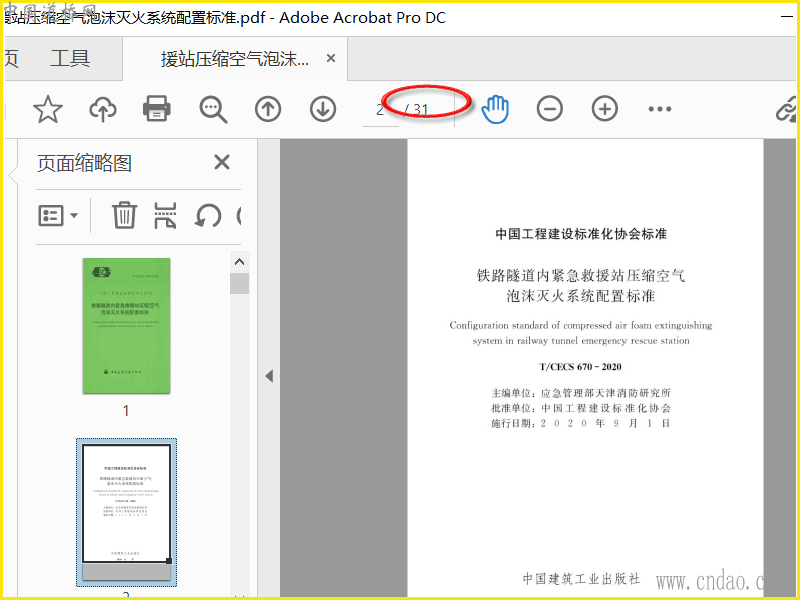Rotate the selected page counterclockwise
This screenshot has height=600, width=800.
pyautogui.click(x=208, y=215)
